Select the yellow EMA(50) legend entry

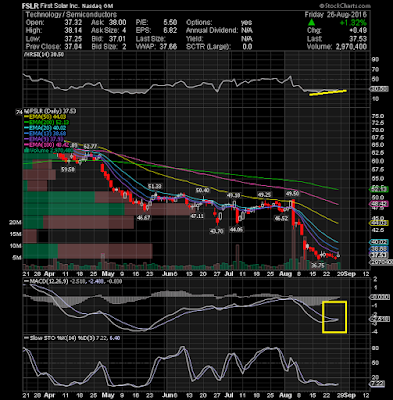tap(46, 117)
